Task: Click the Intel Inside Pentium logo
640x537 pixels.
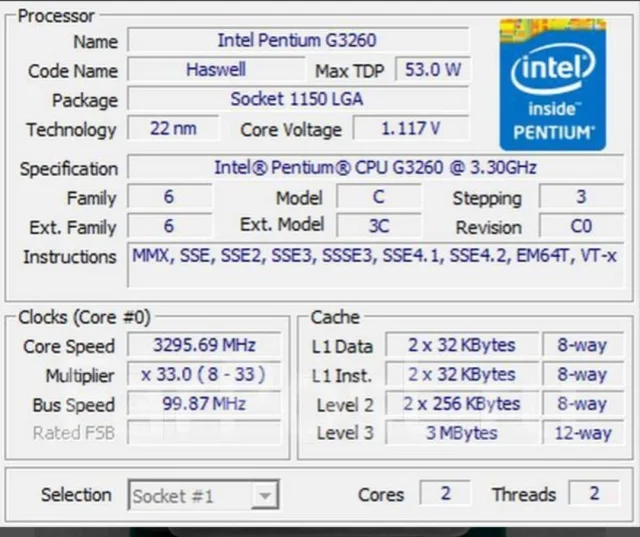Action: (x=553, y=84)
